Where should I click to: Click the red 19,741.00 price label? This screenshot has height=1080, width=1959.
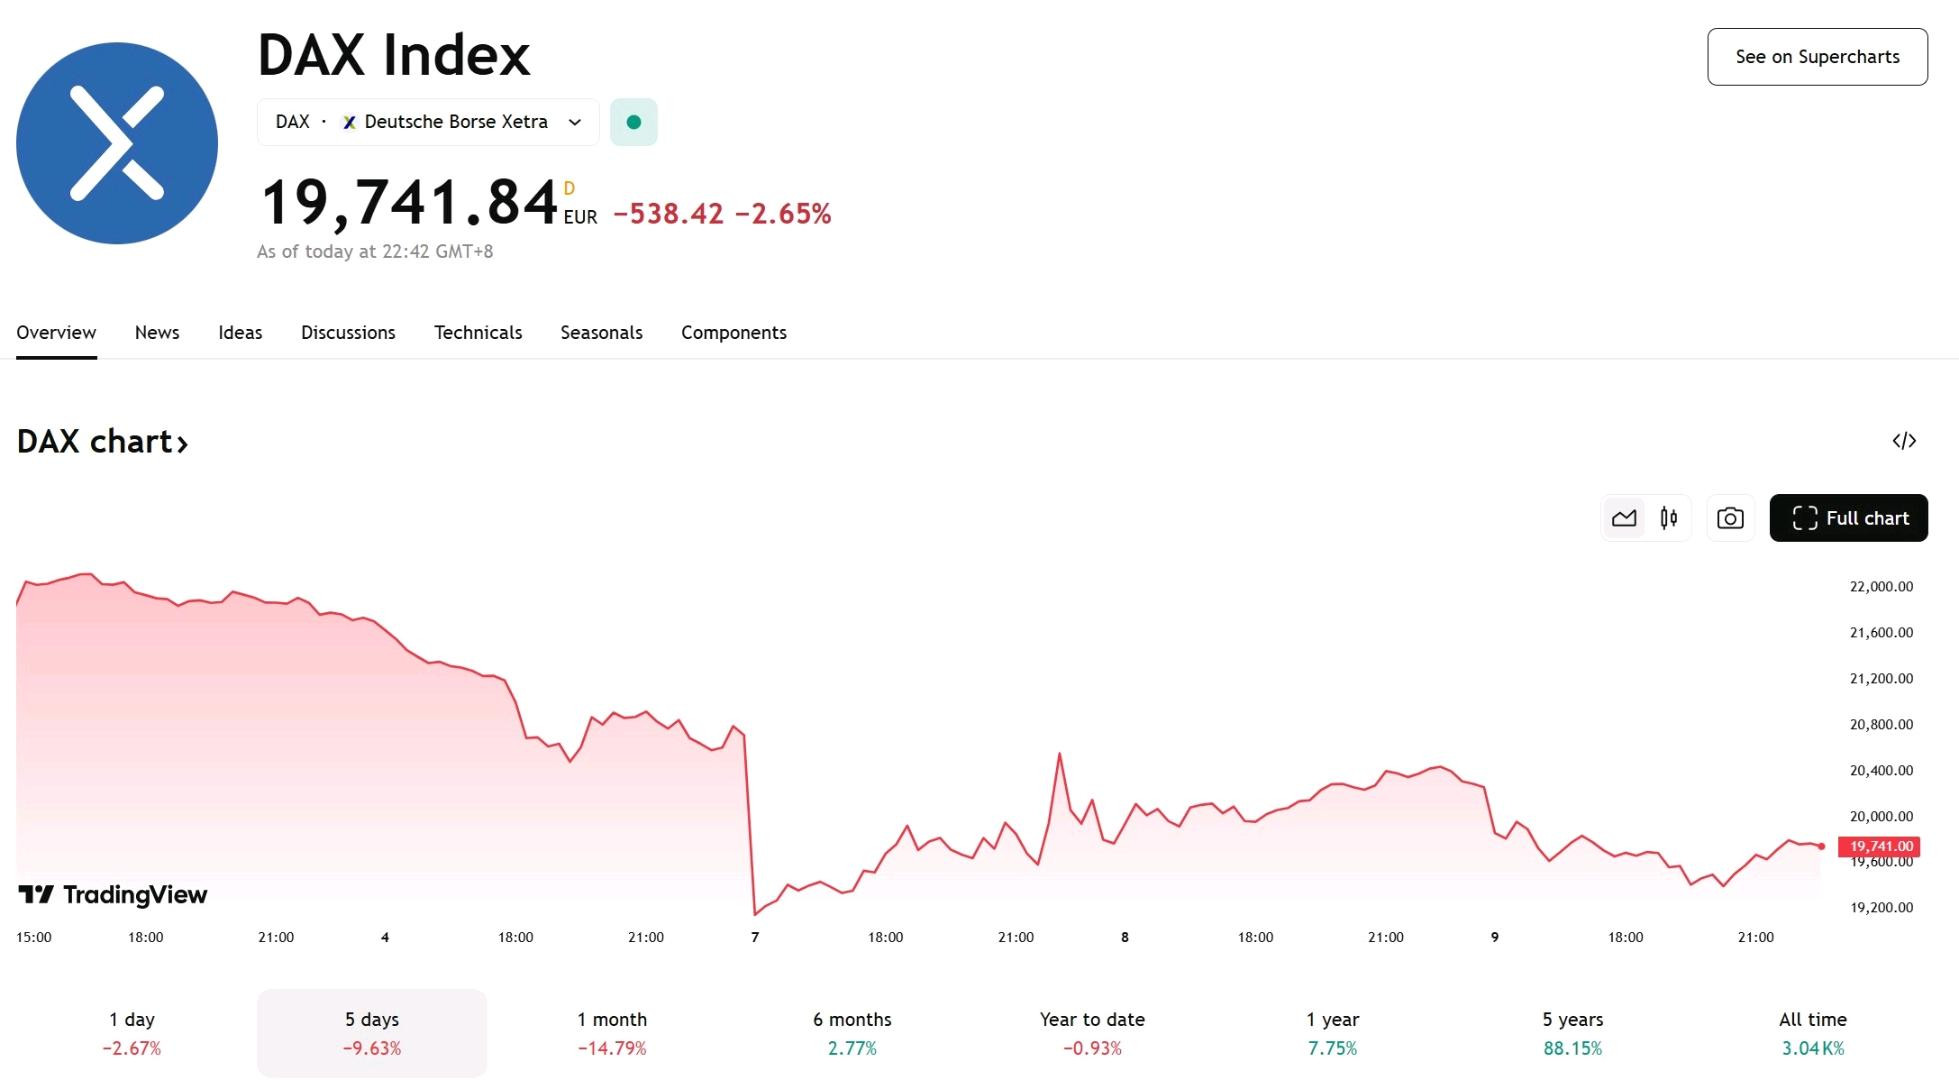tap(1879, 846)
